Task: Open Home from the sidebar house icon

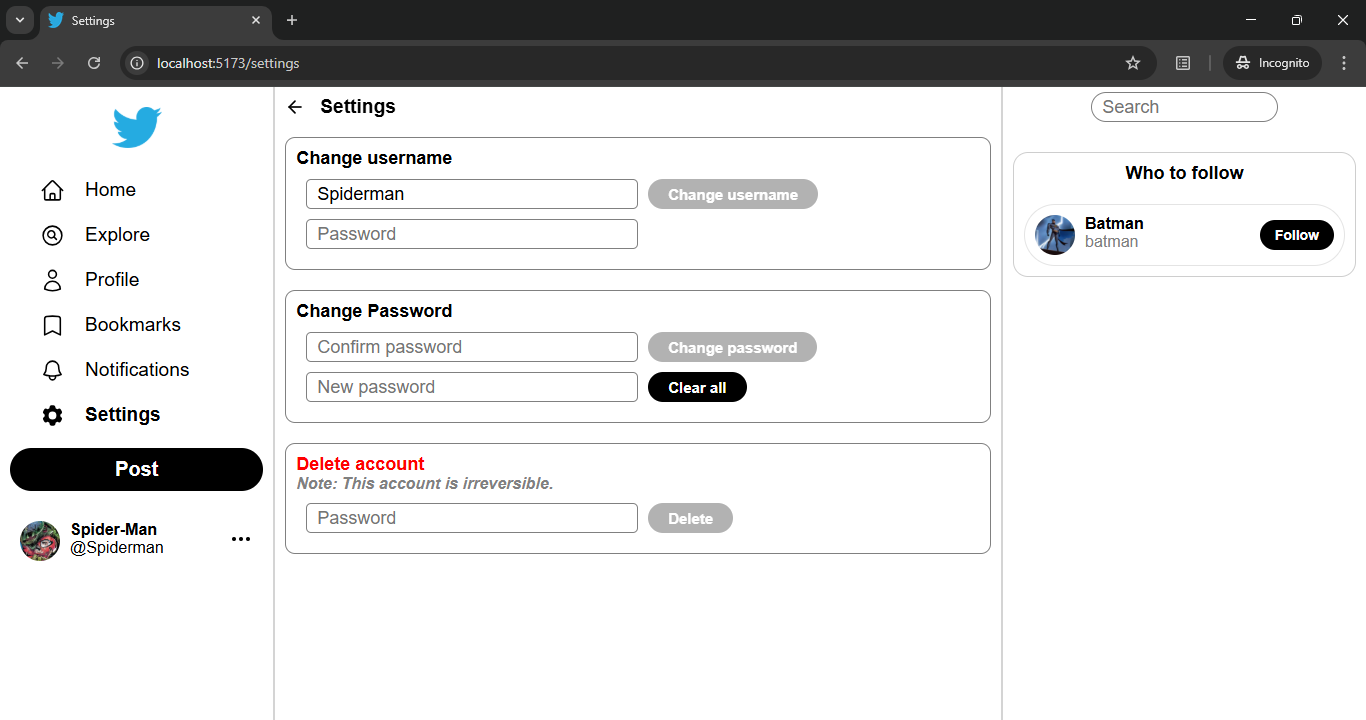Action: click(52, 190)
